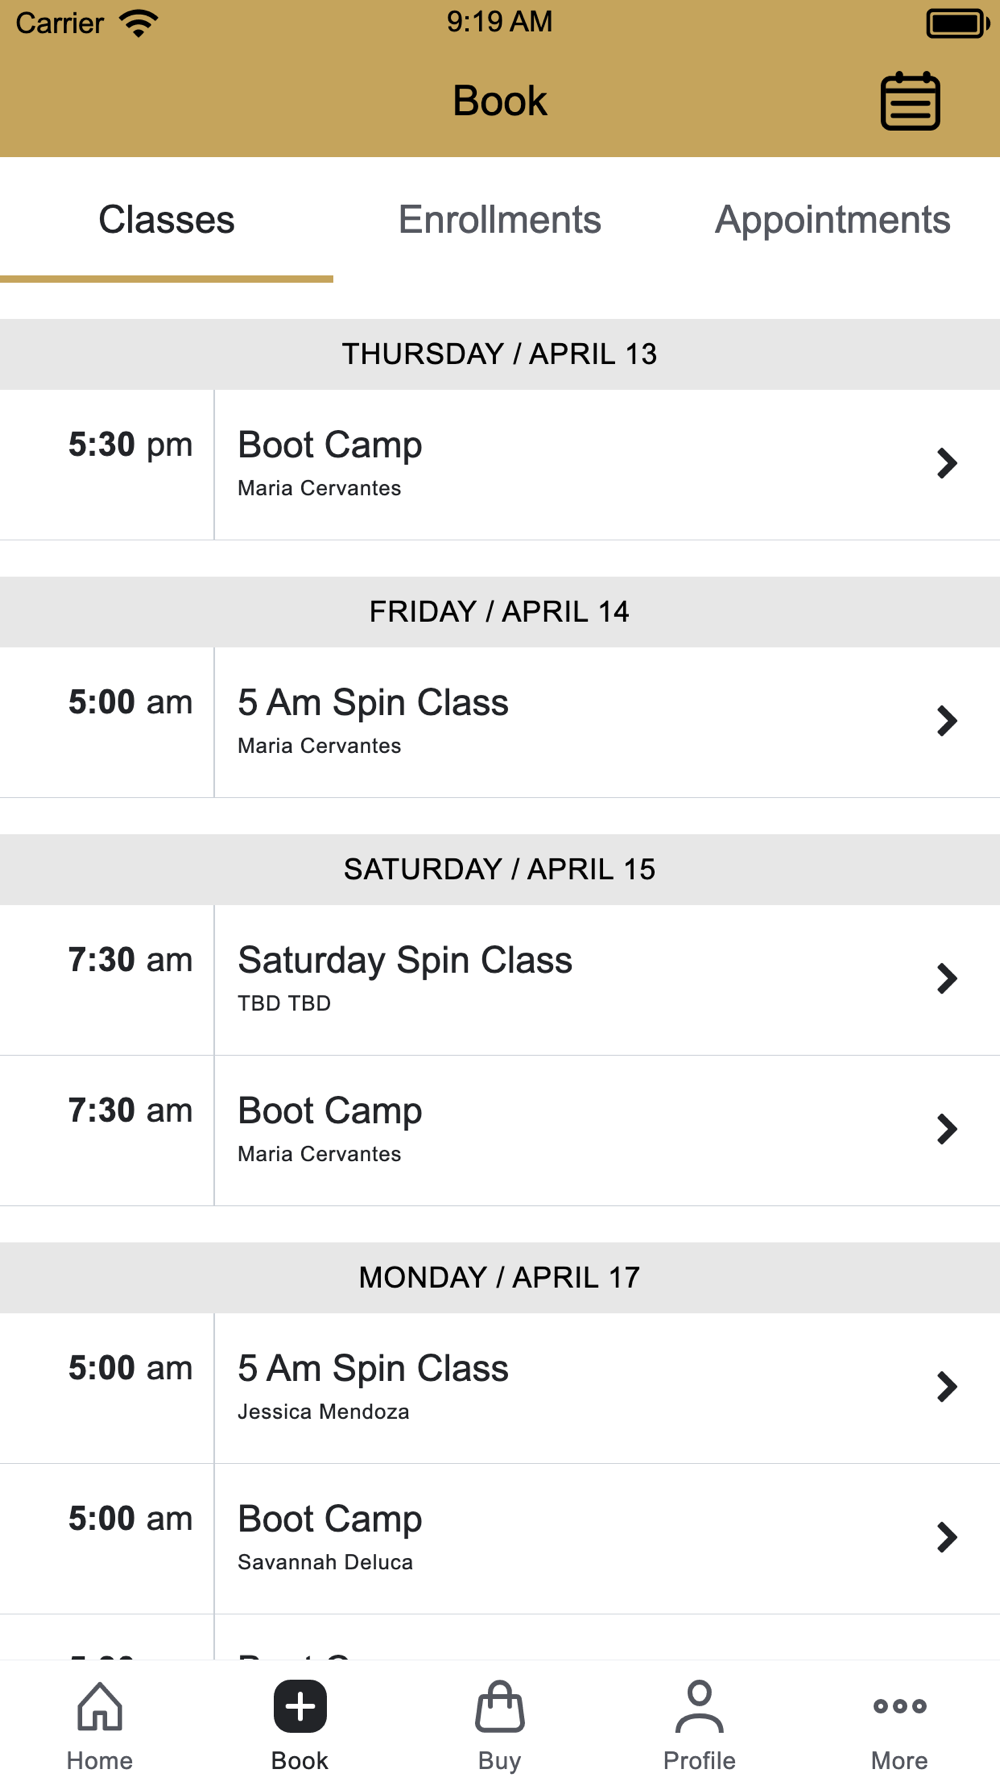The height and width of the screenshot is (1778, 1000).
Task: Switch to the Appointments tab
Action: (x=832, y=220)
